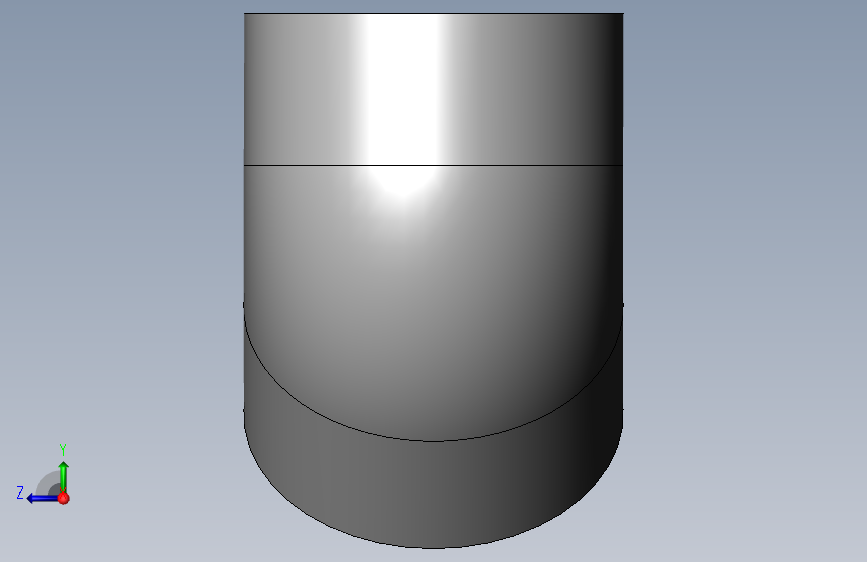Screen dimensions: 867x562
Task: Select the upper cylindrical face of the model
Action: tap(434, 89)
